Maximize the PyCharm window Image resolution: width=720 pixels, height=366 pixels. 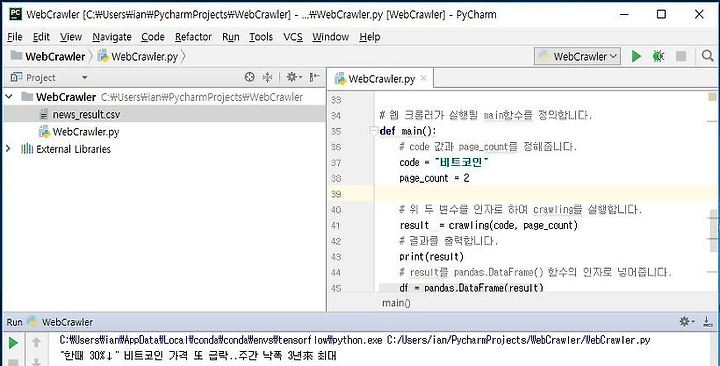[661, 14]
